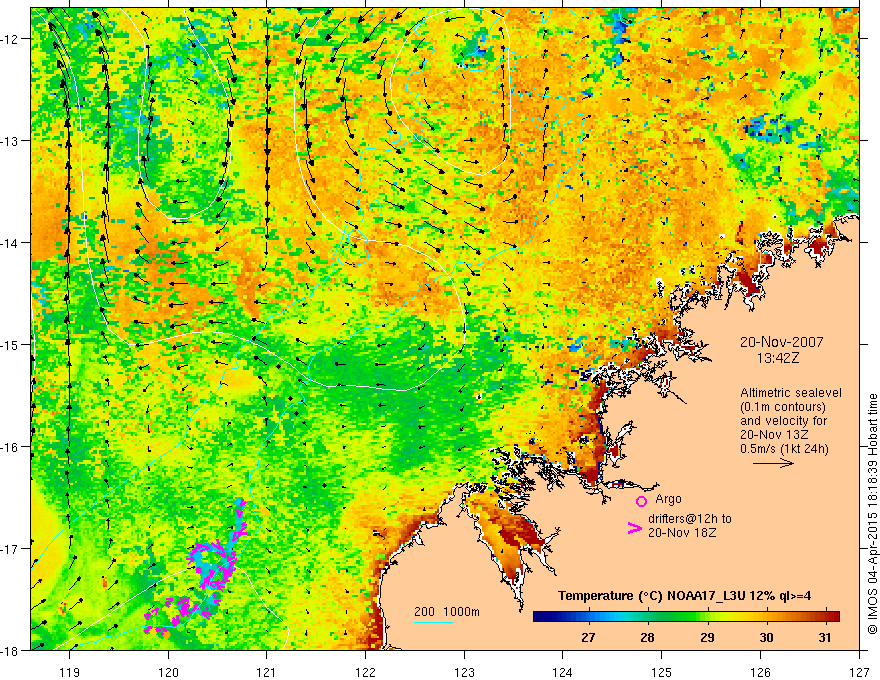880x680 pixels.
Task: Click the '20-Nov 18Z' legend text
Action: [682, 533]
